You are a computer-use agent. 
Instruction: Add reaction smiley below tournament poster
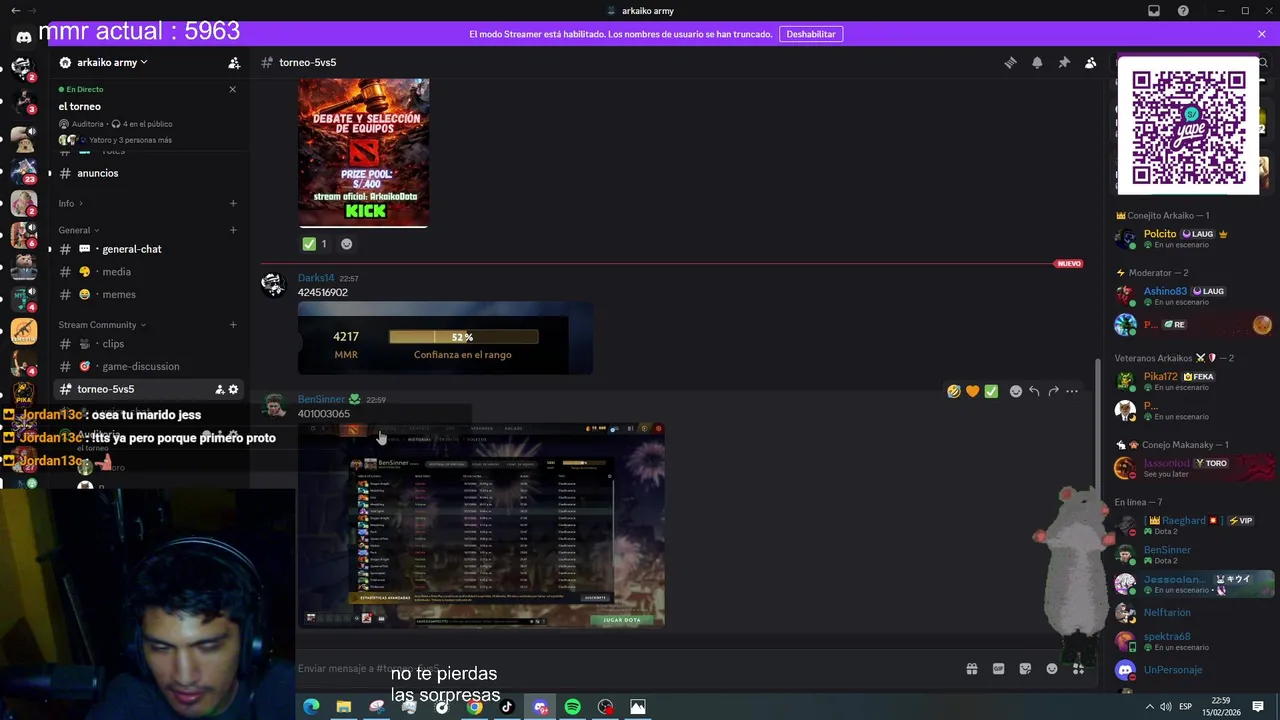click(346, 244)
